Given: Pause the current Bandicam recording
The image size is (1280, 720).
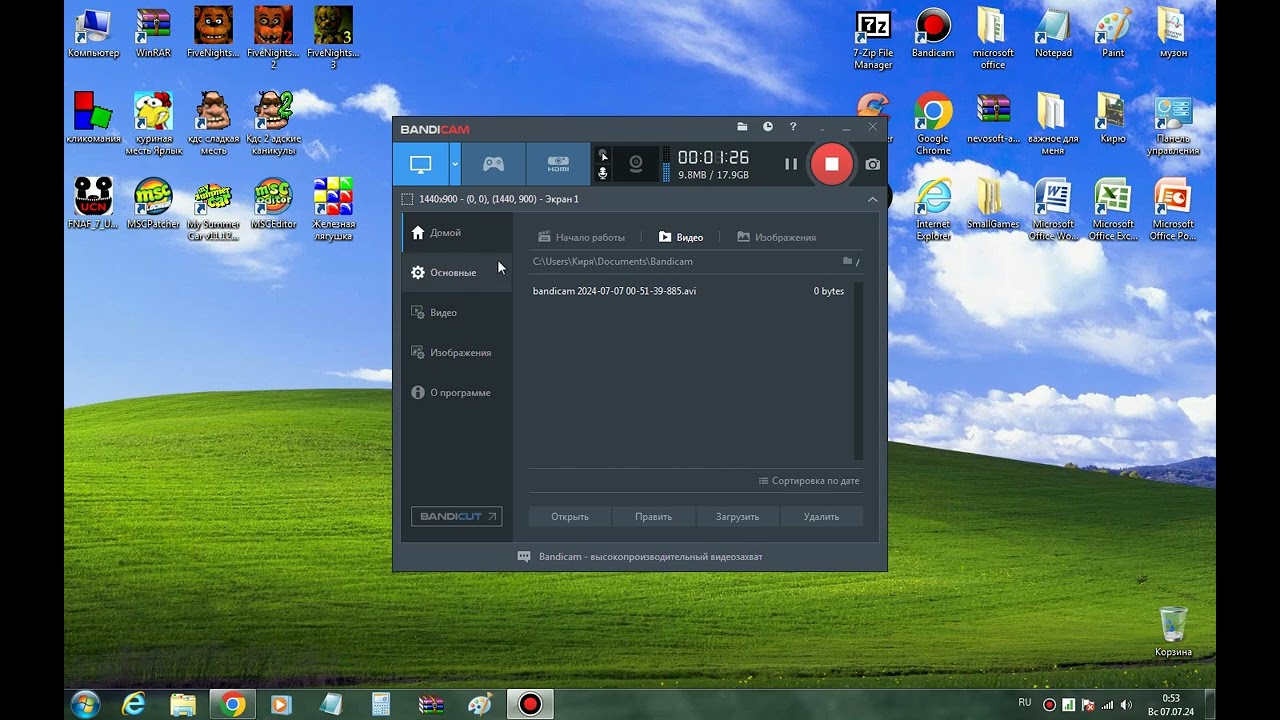Looking at the screenshot, I should coord(791,164).
